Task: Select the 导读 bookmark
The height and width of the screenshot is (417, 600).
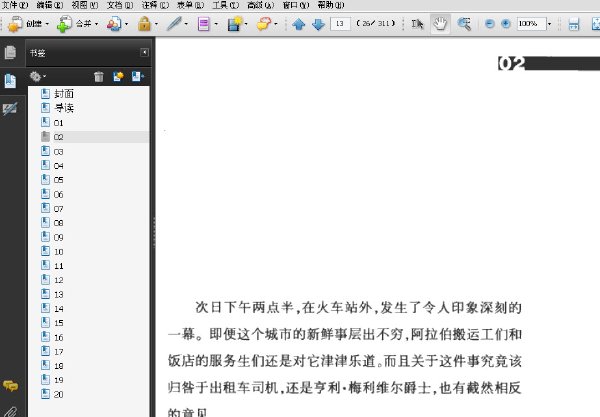Action: tap(64, 108)
